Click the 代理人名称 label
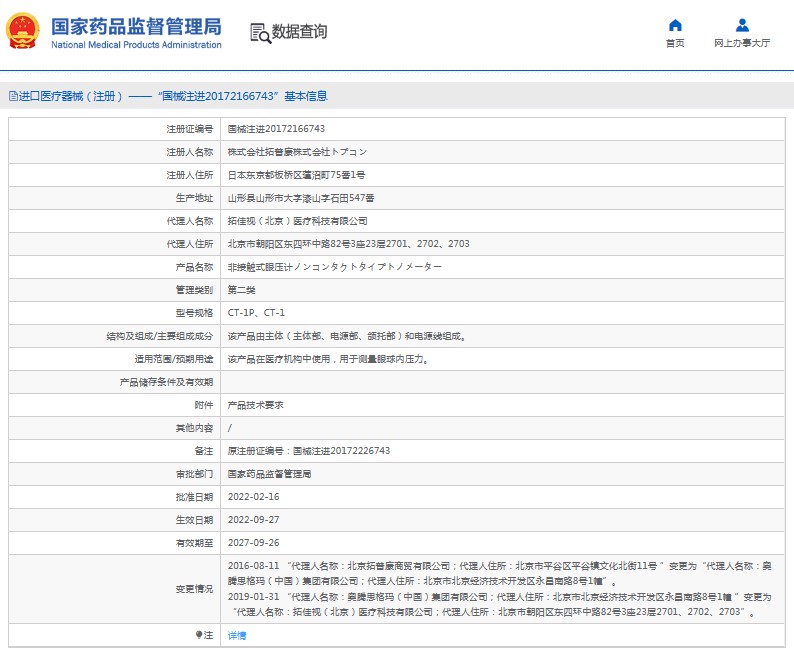This screenshot has width=794, height=653. pos(190,221)
